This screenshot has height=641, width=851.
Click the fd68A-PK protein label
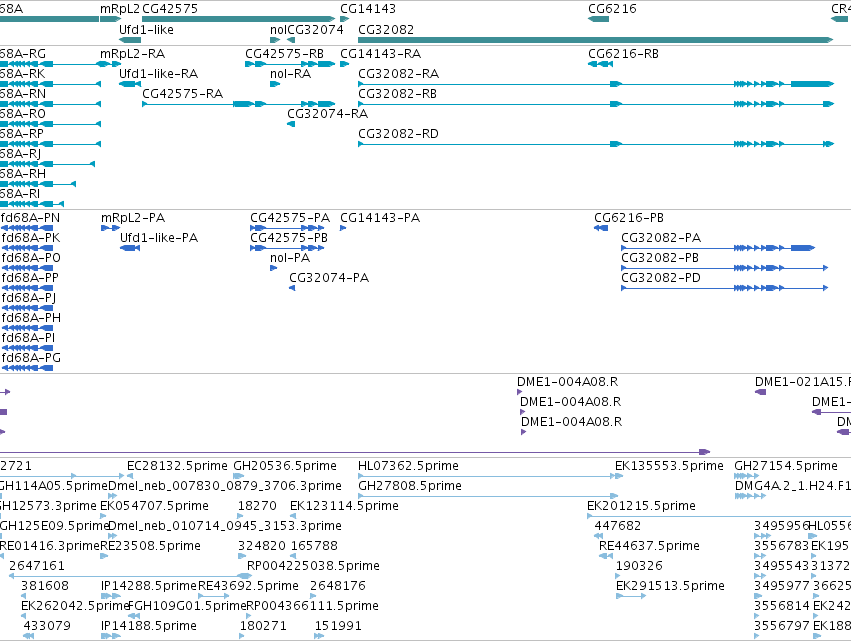tap(31, 238)
